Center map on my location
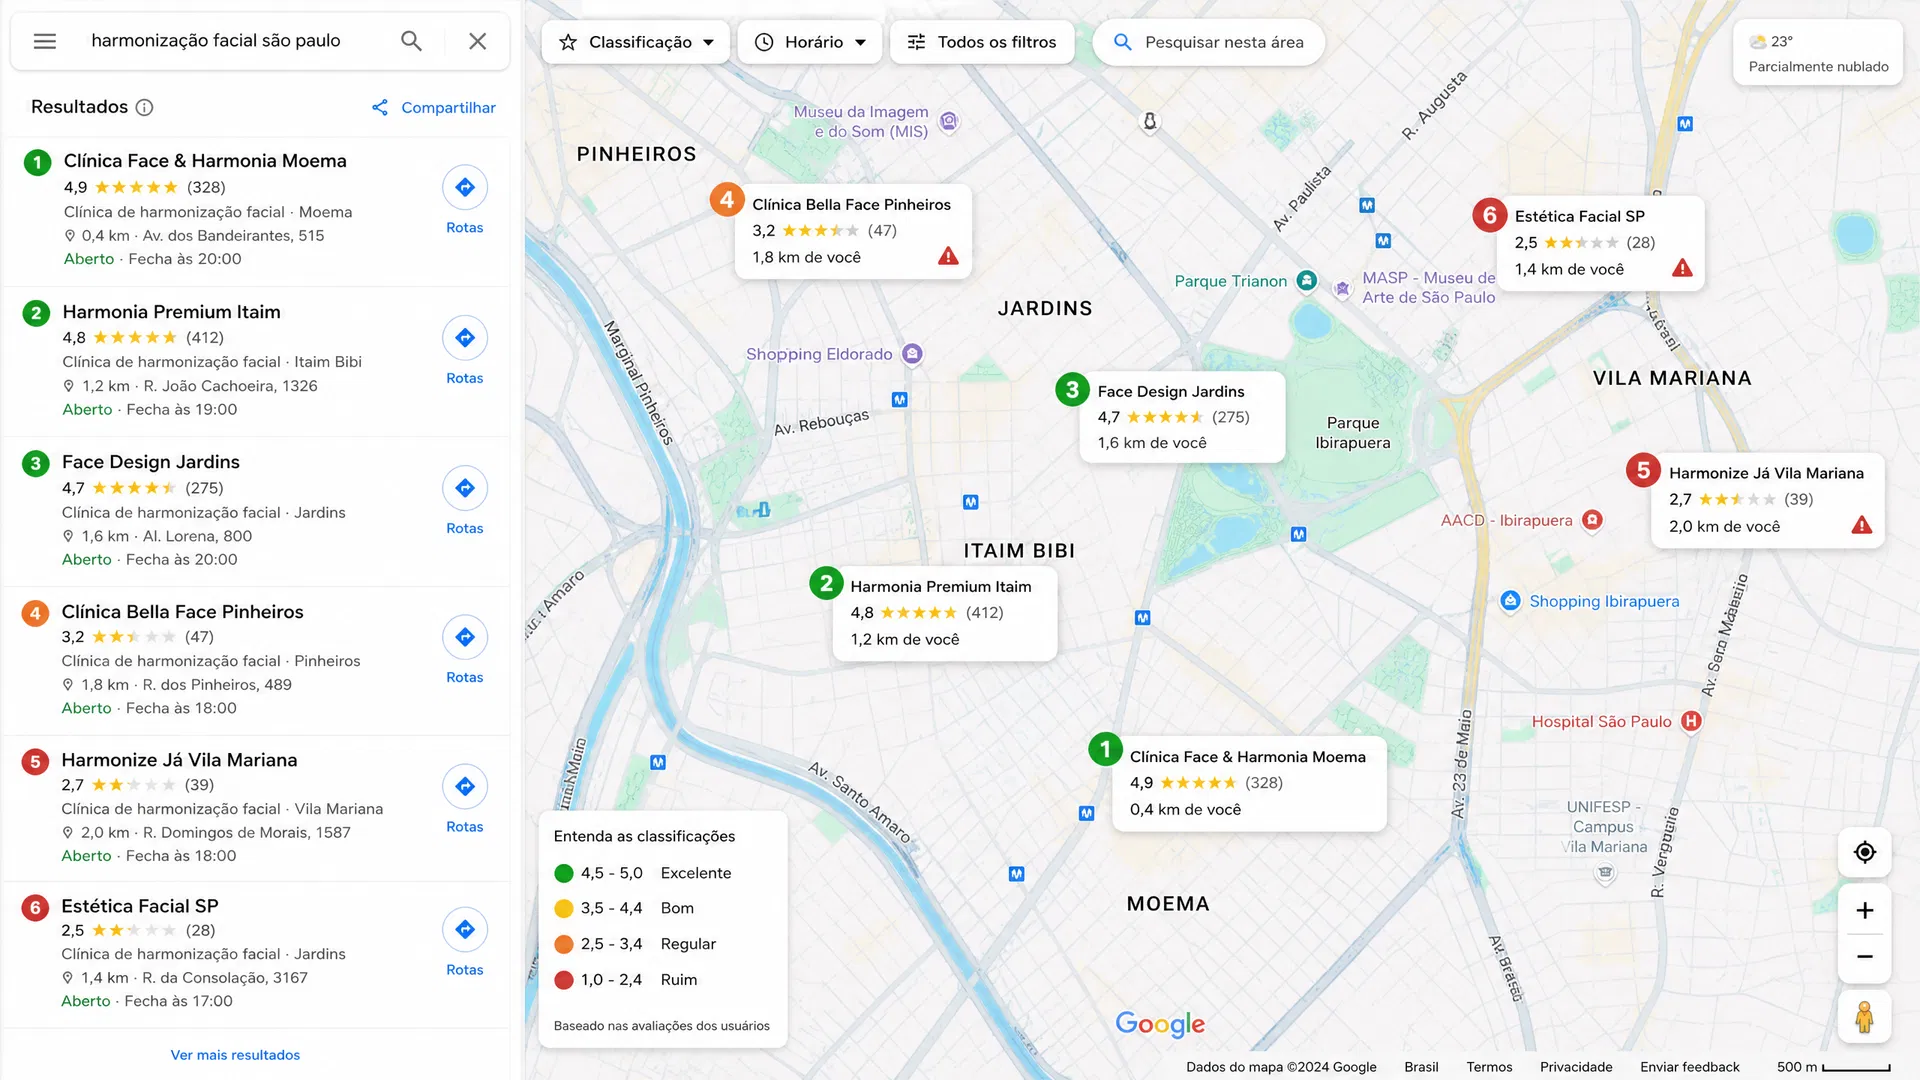The width and height of the screenshot is (1920, 1080). (x=1864, y=852)
